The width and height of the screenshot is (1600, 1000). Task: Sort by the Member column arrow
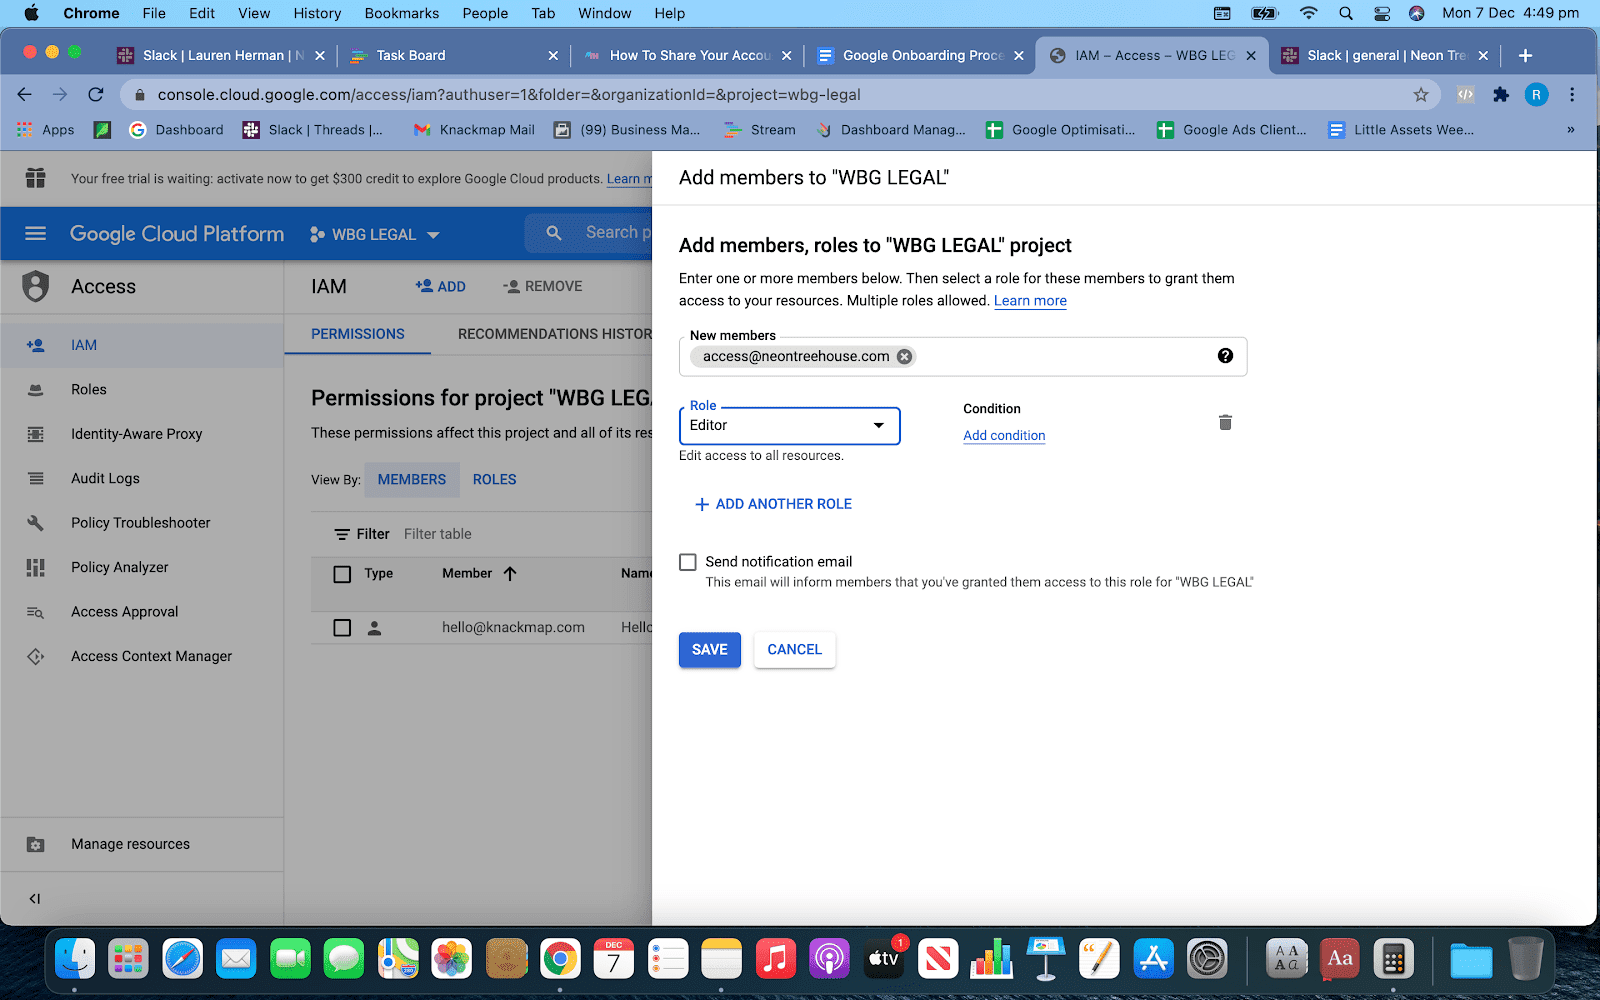pos(510,574)
